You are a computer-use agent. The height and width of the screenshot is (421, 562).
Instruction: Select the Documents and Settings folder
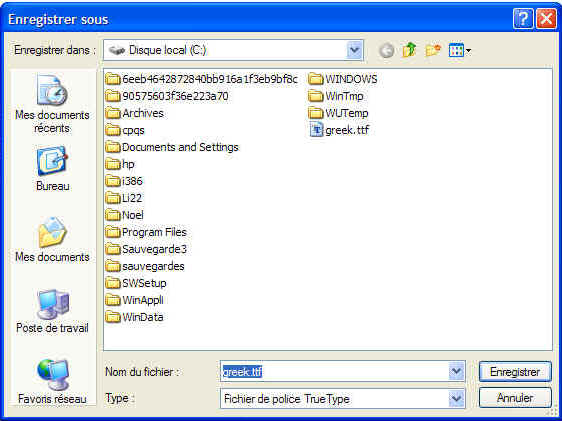pos(172,147)
